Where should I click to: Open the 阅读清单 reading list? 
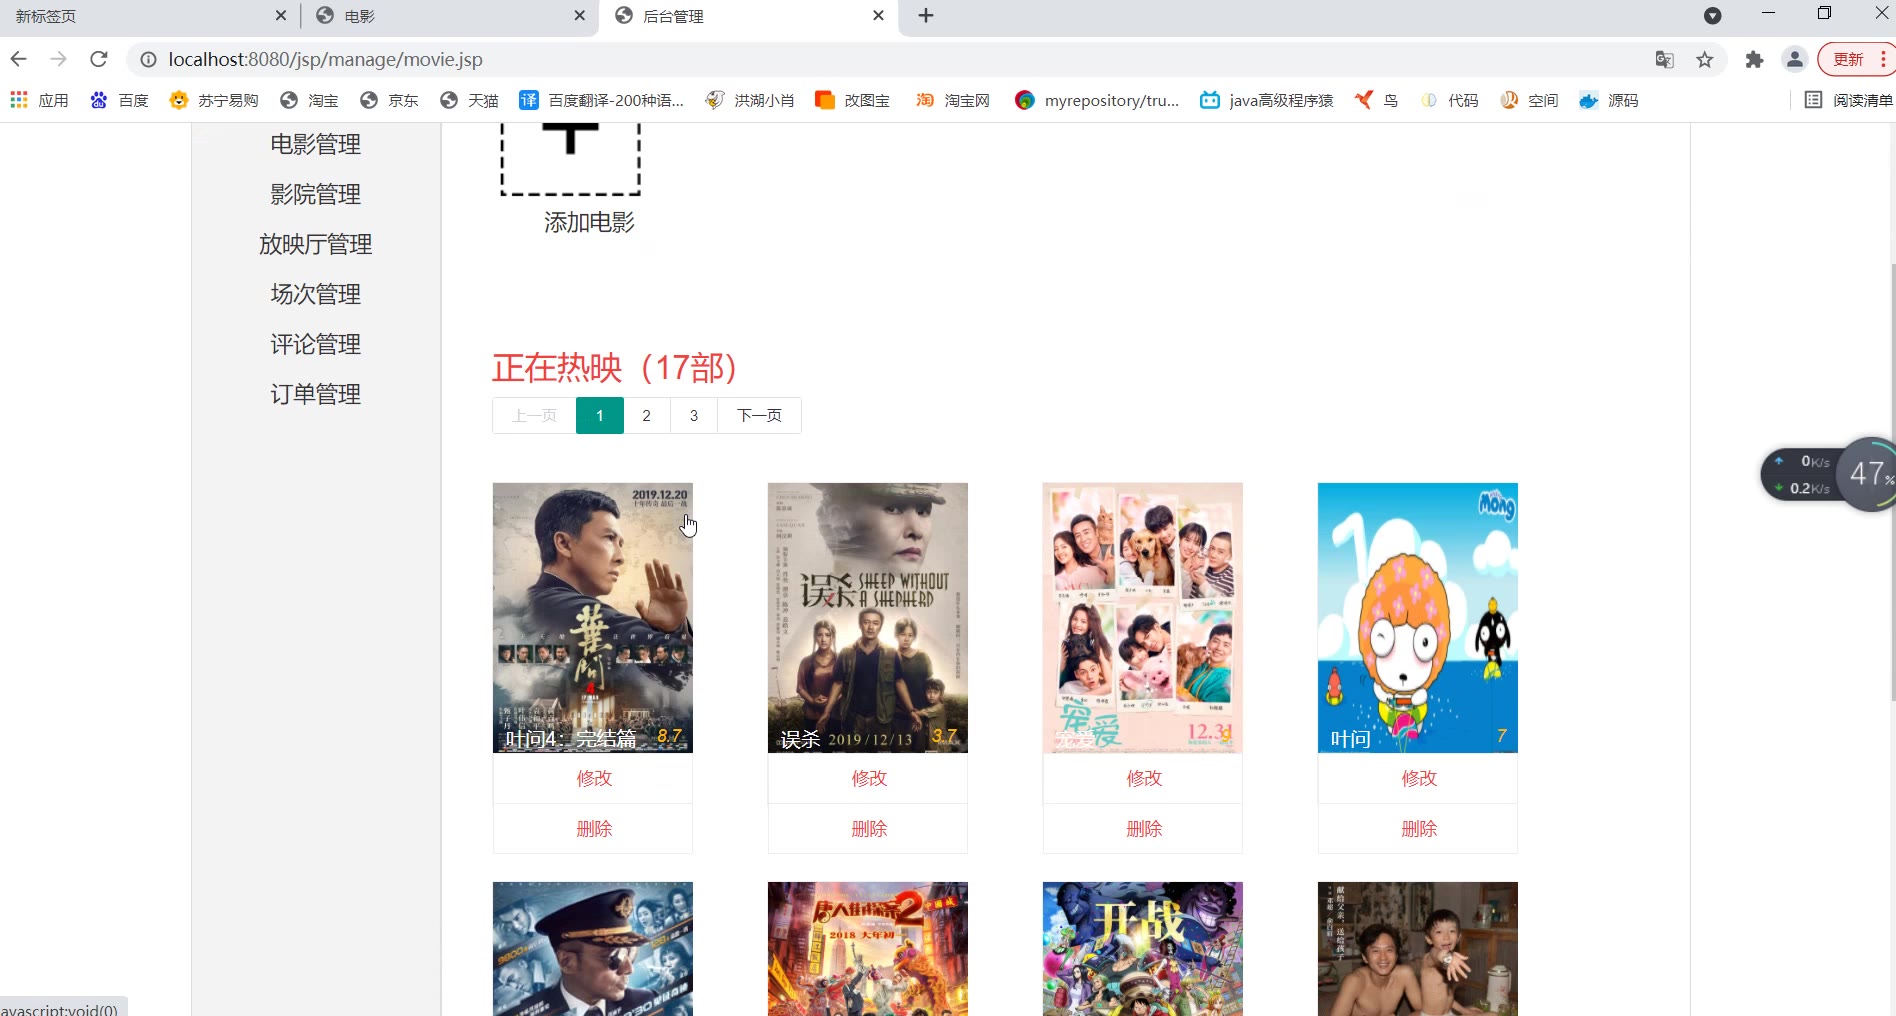click(1849, 100)
